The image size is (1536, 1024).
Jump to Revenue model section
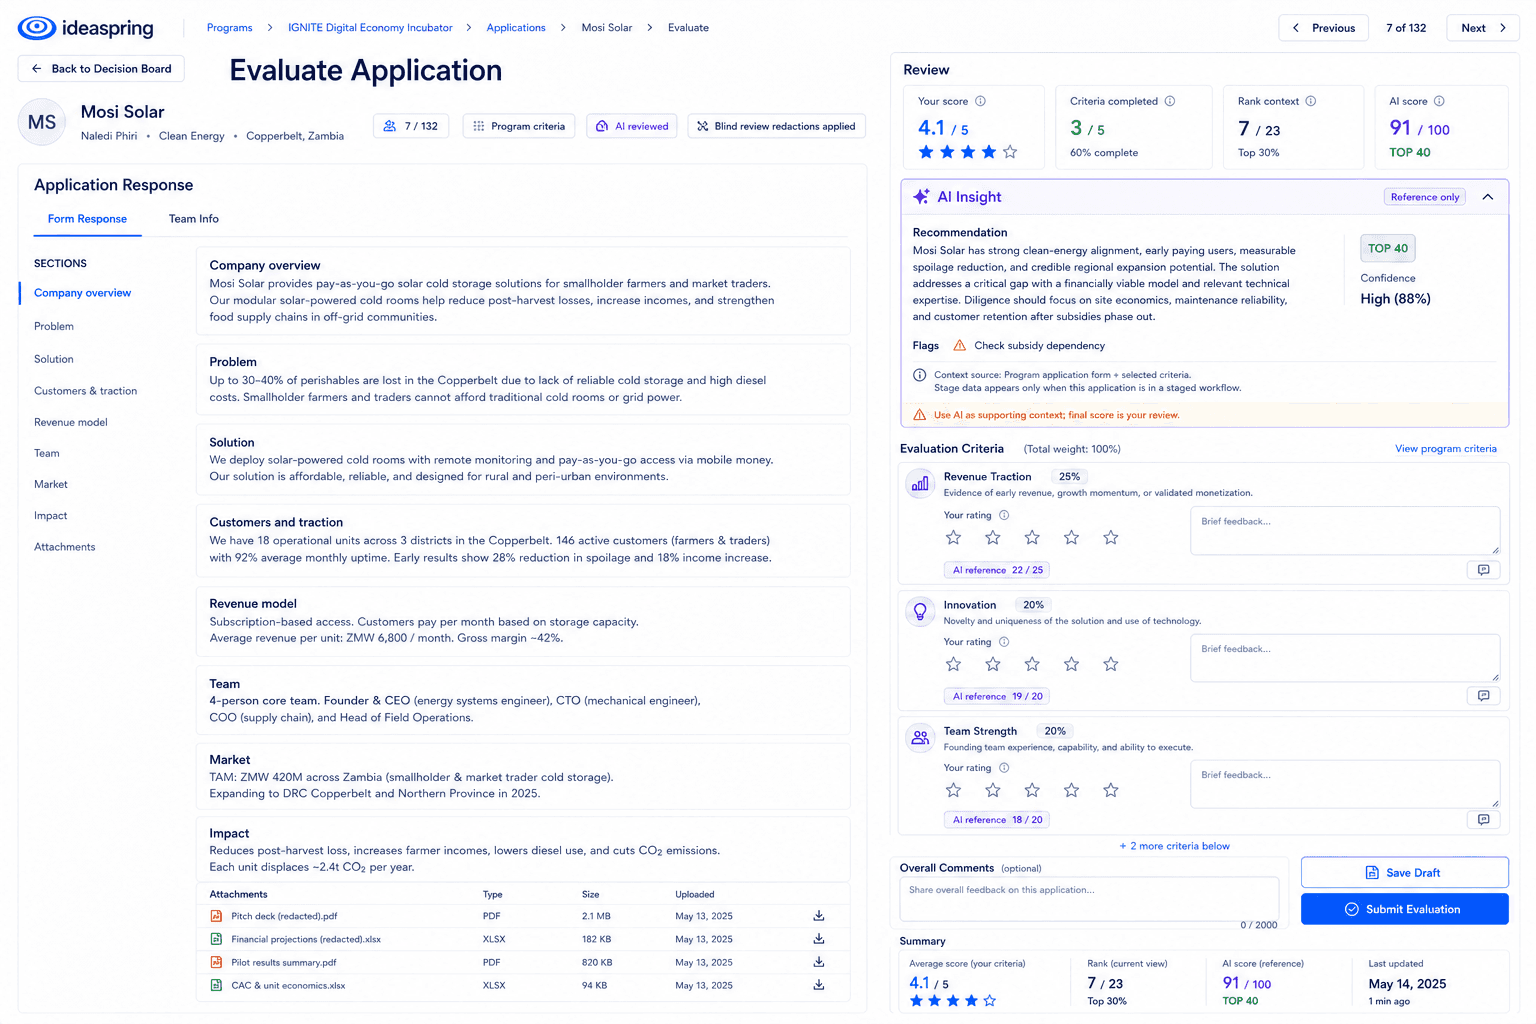pos(71,422)
